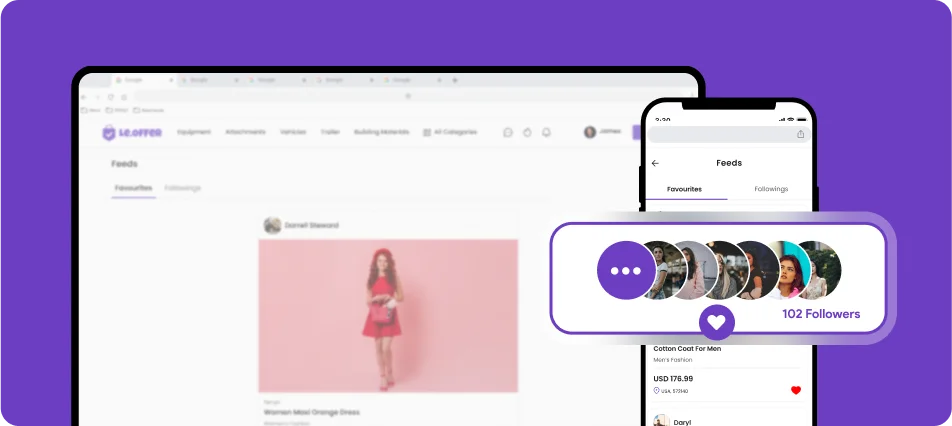Select the Favourites tab on the phone
Screen dimensions: 952x426
(x=684, y=189)
